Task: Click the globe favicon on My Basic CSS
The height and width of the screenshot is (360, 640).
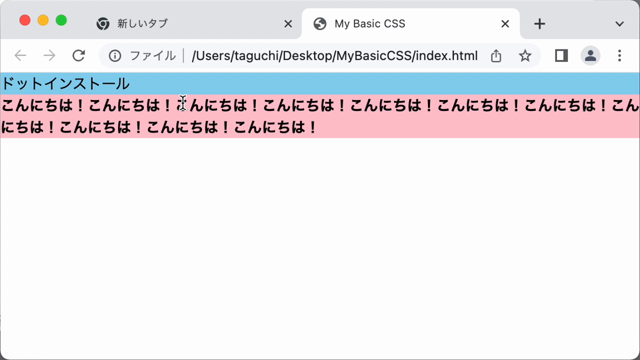Action: 320,24
